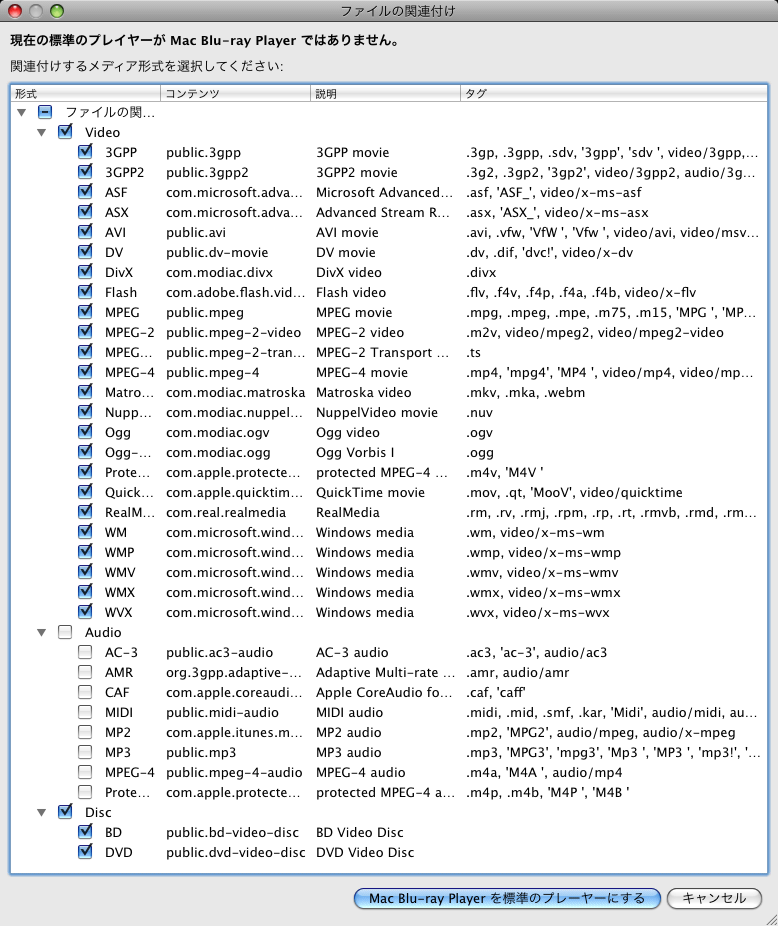Select the '.divx' tag cell
778x926 pixels.
pos(481,273)
